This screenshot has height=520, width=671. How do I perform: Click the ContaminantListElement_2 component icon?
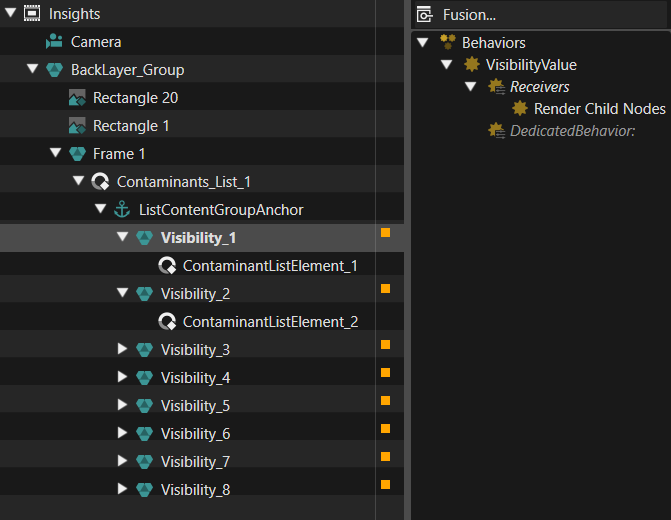pos(167,321)
